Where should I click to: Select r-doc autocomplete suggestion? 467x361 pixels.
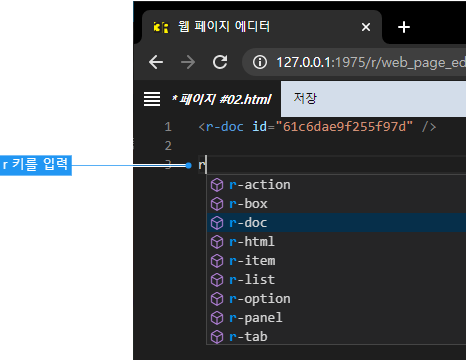pyautogui.click(x=336, y=223)
